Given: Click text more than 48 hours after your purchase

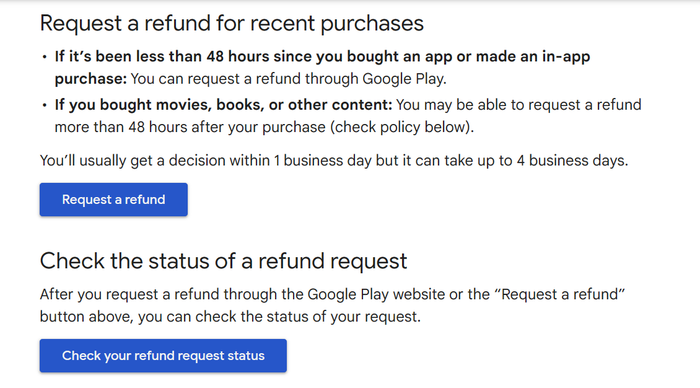Looking at the screenshot, I should 190,127.
